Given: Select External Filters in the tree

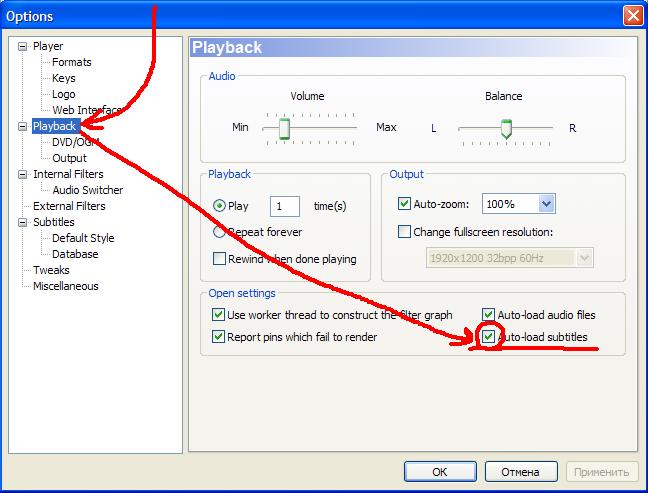Looking at the screenshot, I should pos(69,206).
